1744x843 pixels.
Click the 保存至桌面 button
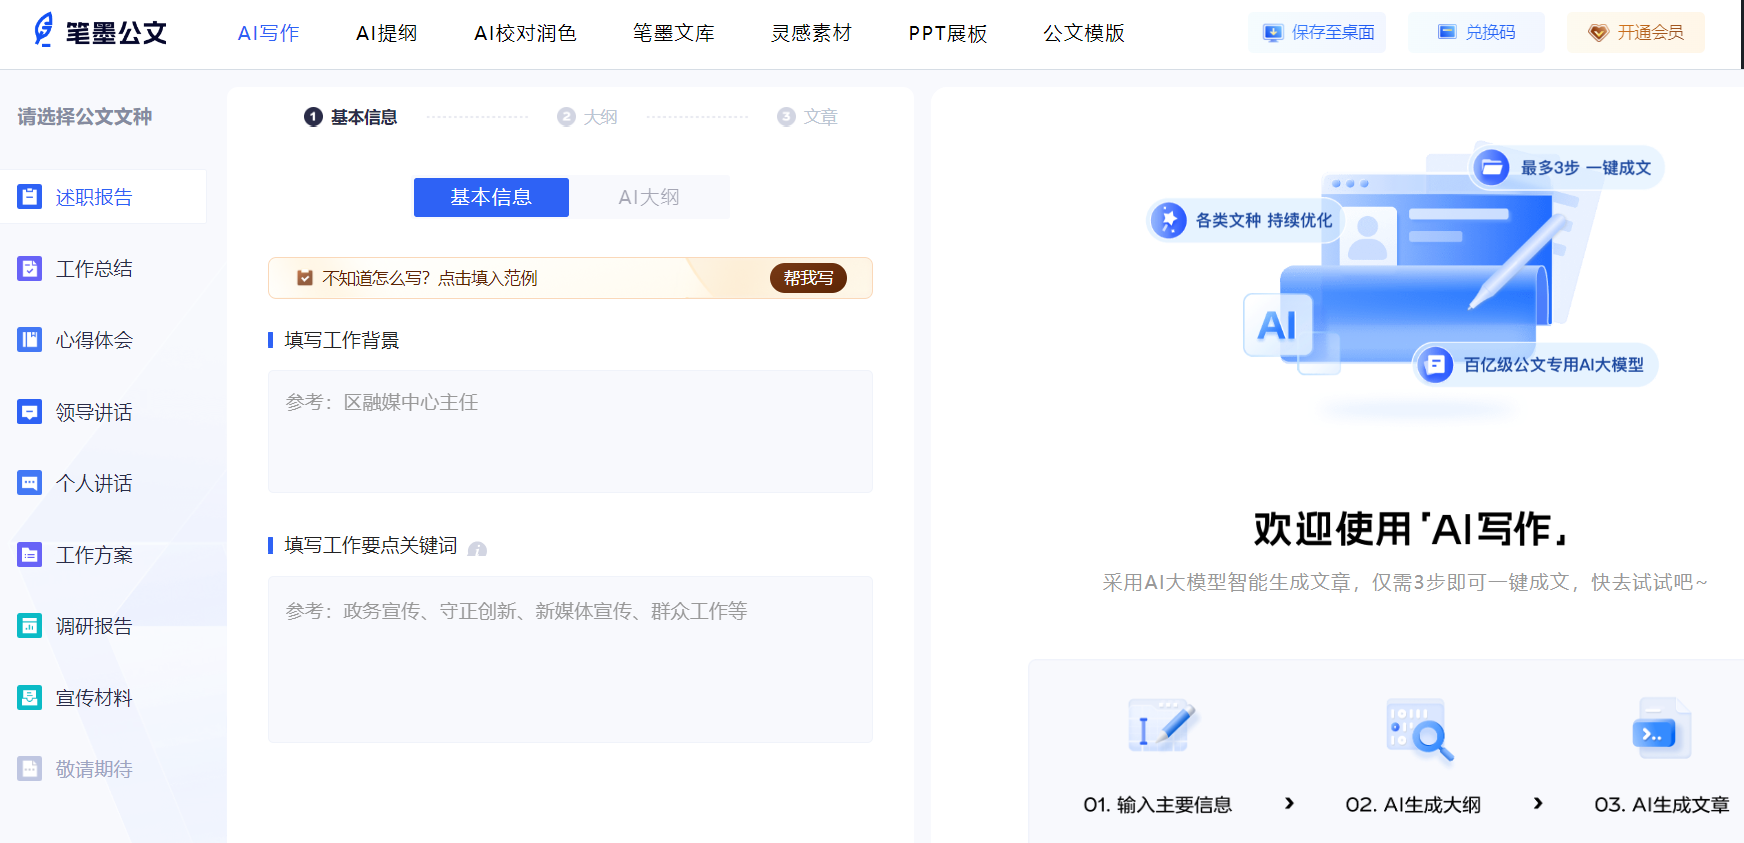(1317, 32)
